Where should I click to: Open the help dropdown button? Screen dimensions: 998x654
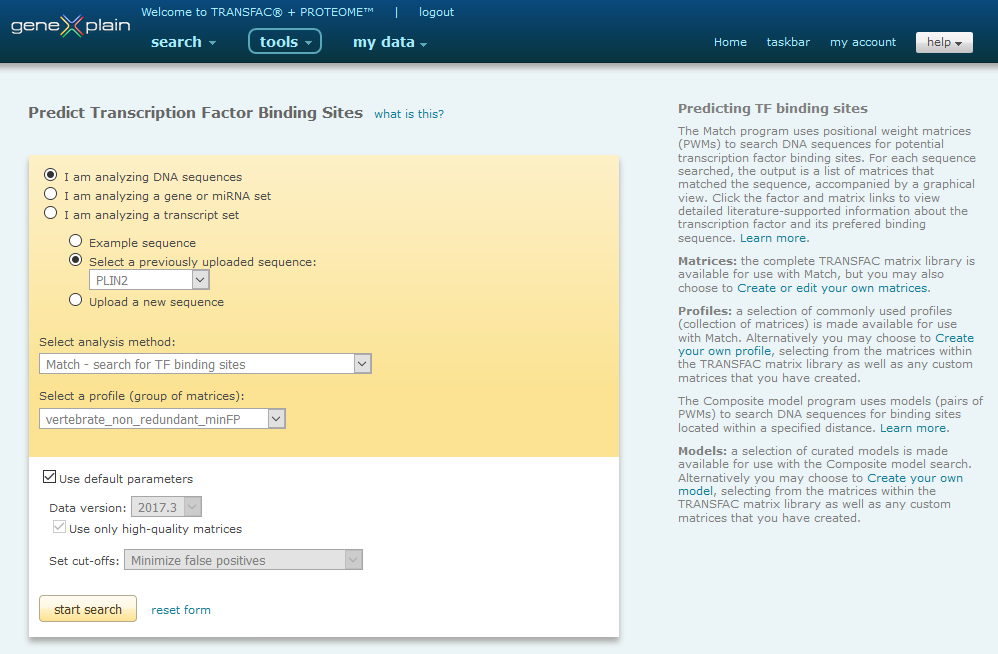coord(944,42)
